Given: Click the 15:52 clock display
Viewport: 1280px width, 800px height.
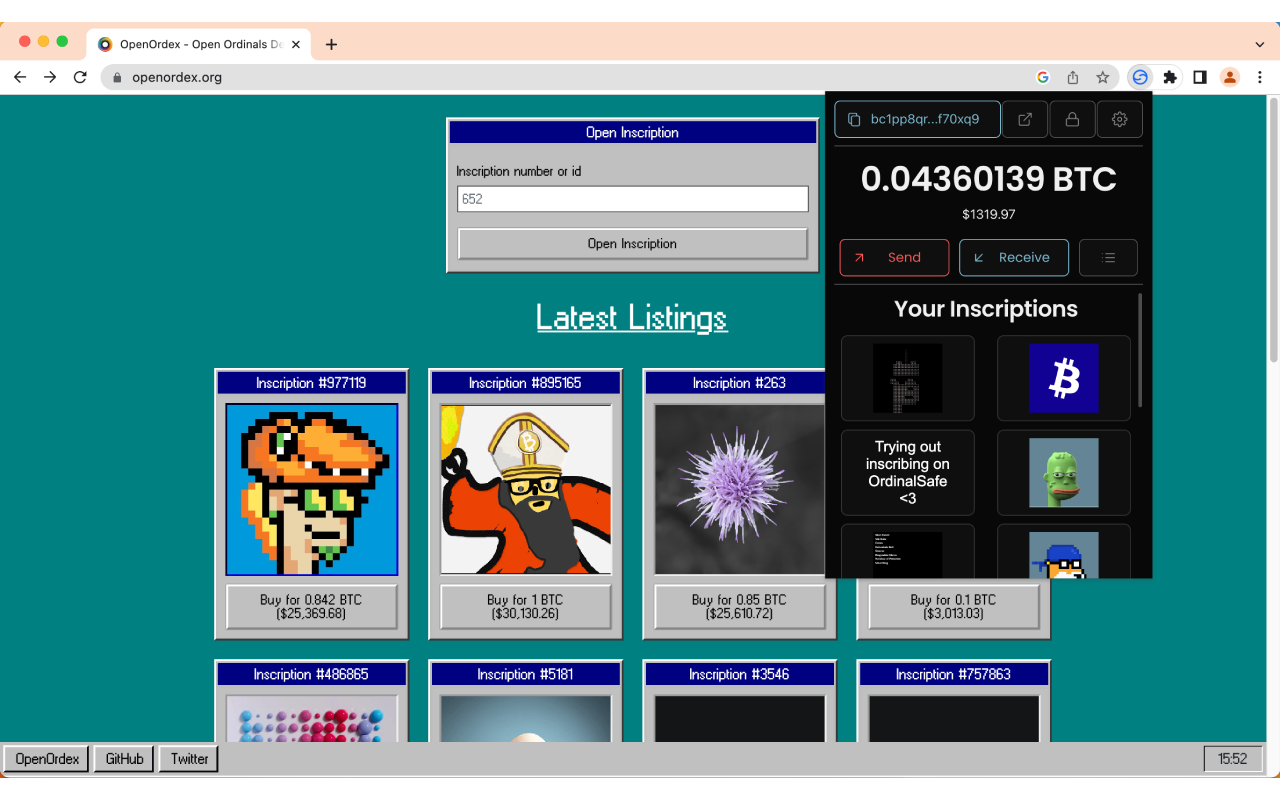Looking at the screenshot, I should [1233, 759].
